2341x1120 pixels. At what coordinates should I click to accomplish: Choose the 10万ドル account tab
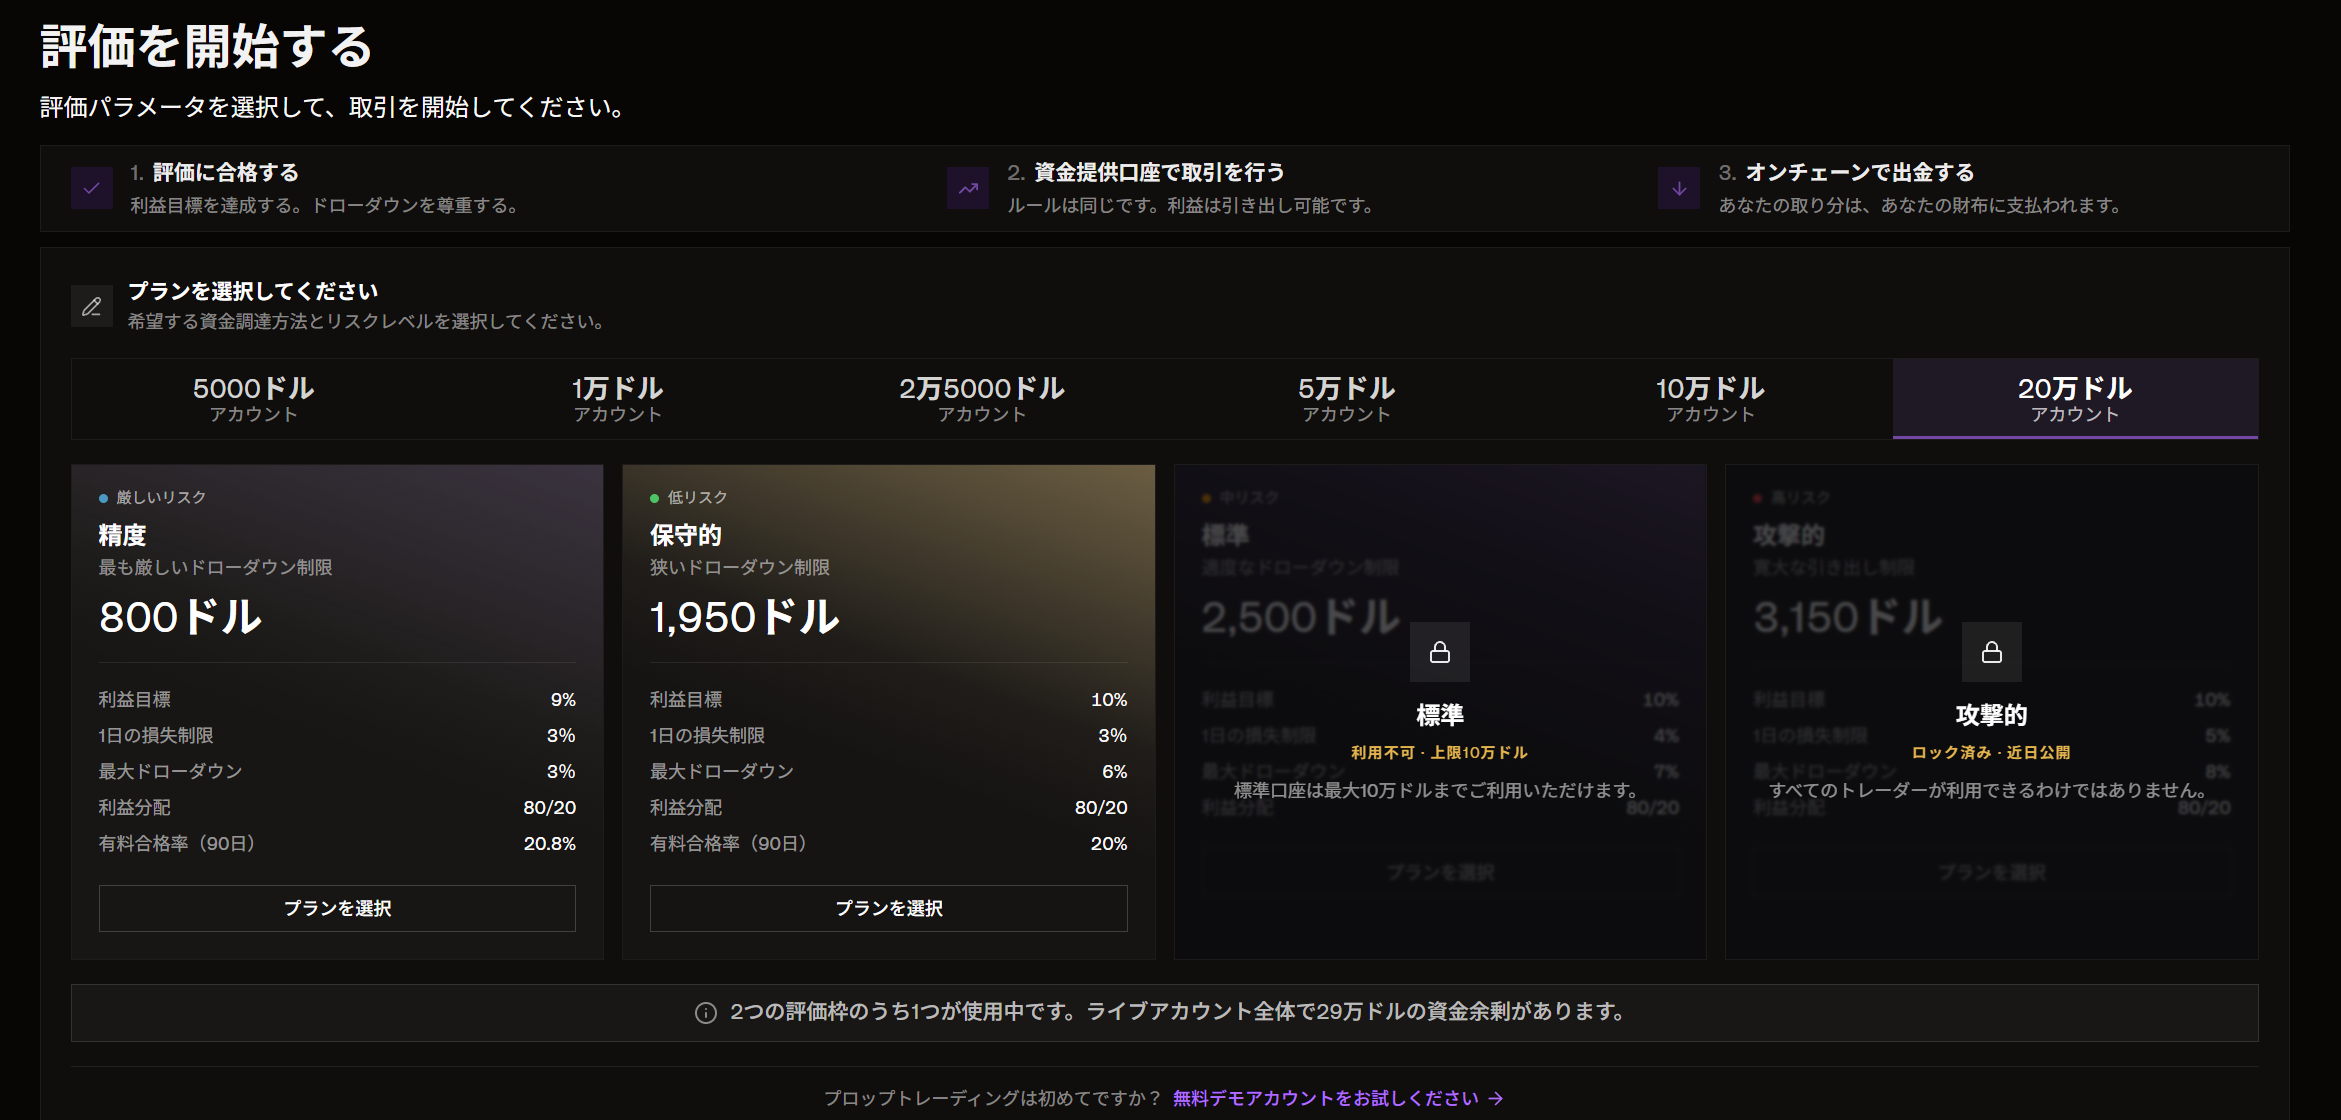[1710, 399]
